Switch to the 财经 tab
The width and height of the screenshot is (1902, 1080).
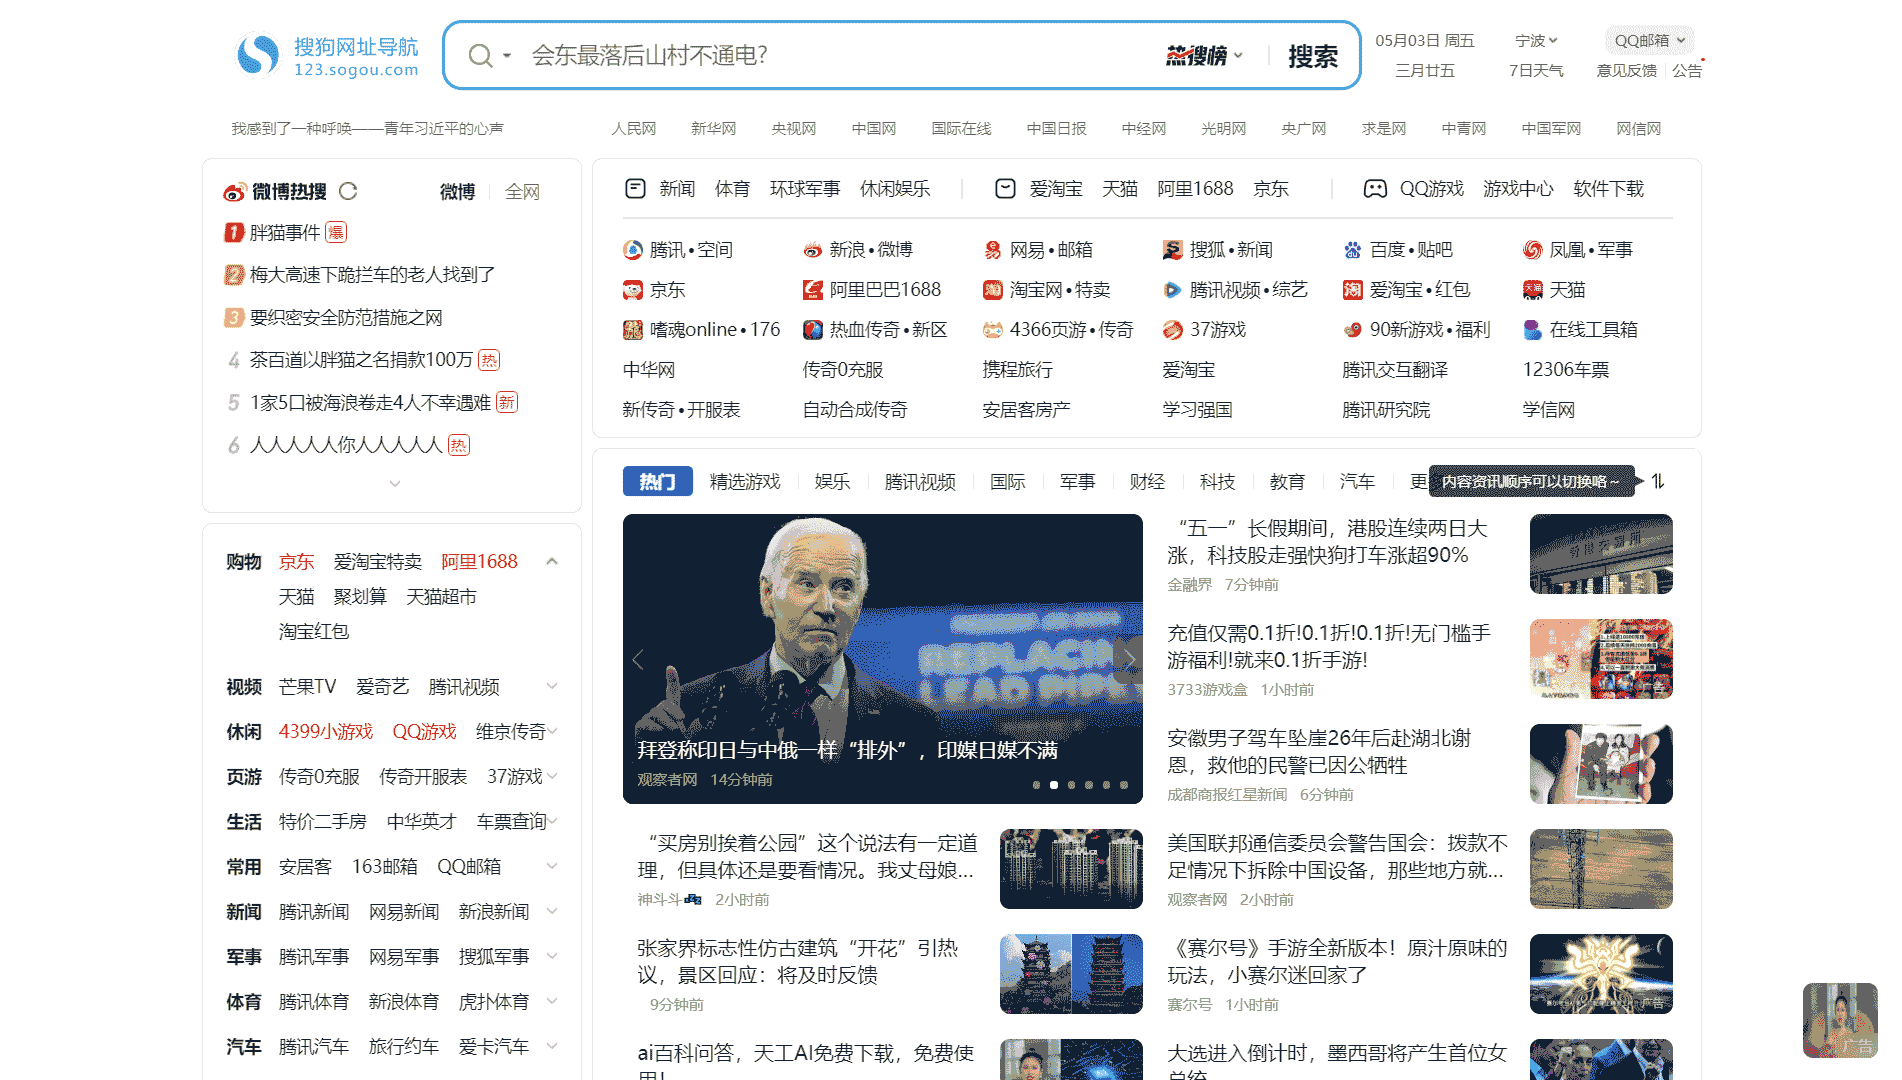1147,482
